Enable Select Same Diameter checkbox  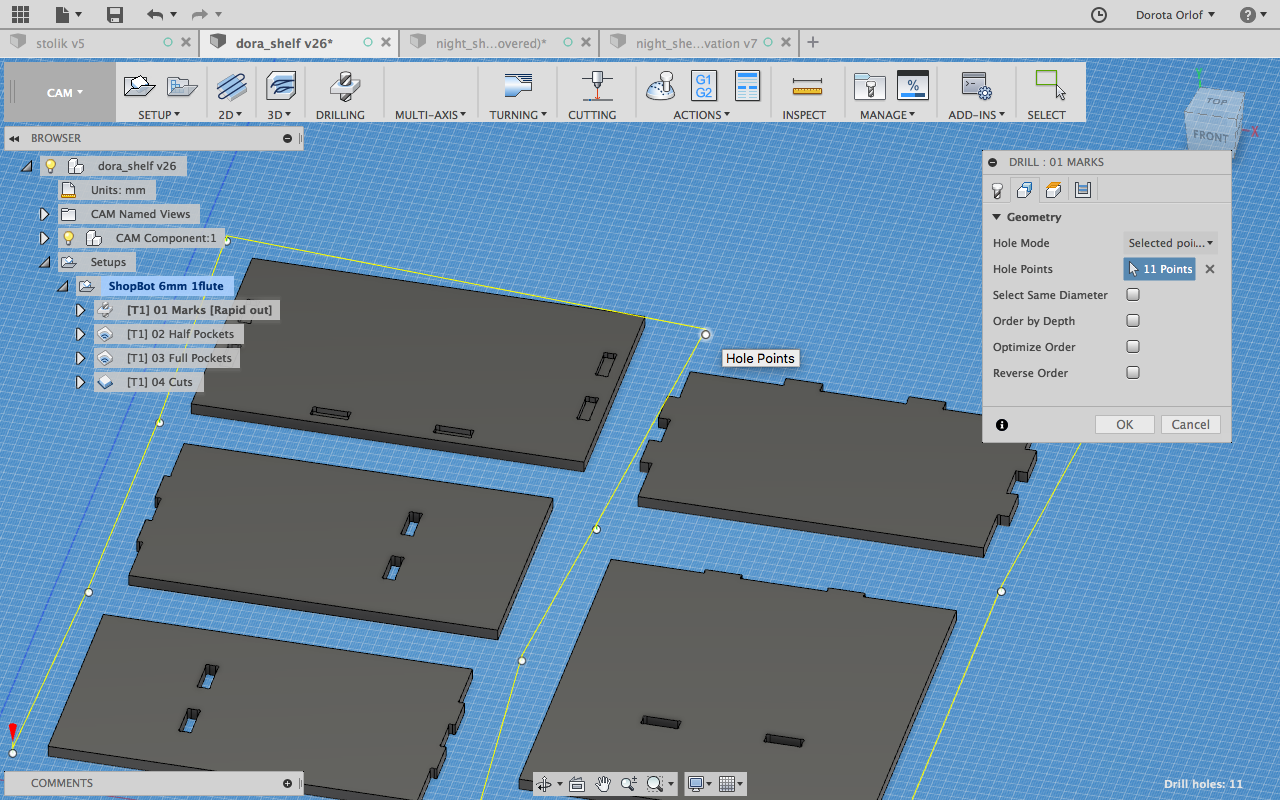click(x=1133, y=295)
